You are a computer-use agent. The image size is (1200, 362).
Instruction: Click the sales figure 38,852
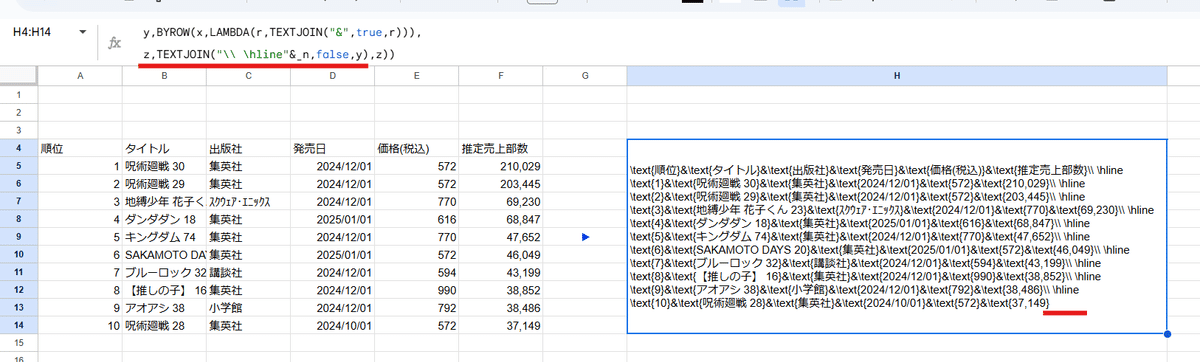[x=501, y=291]
